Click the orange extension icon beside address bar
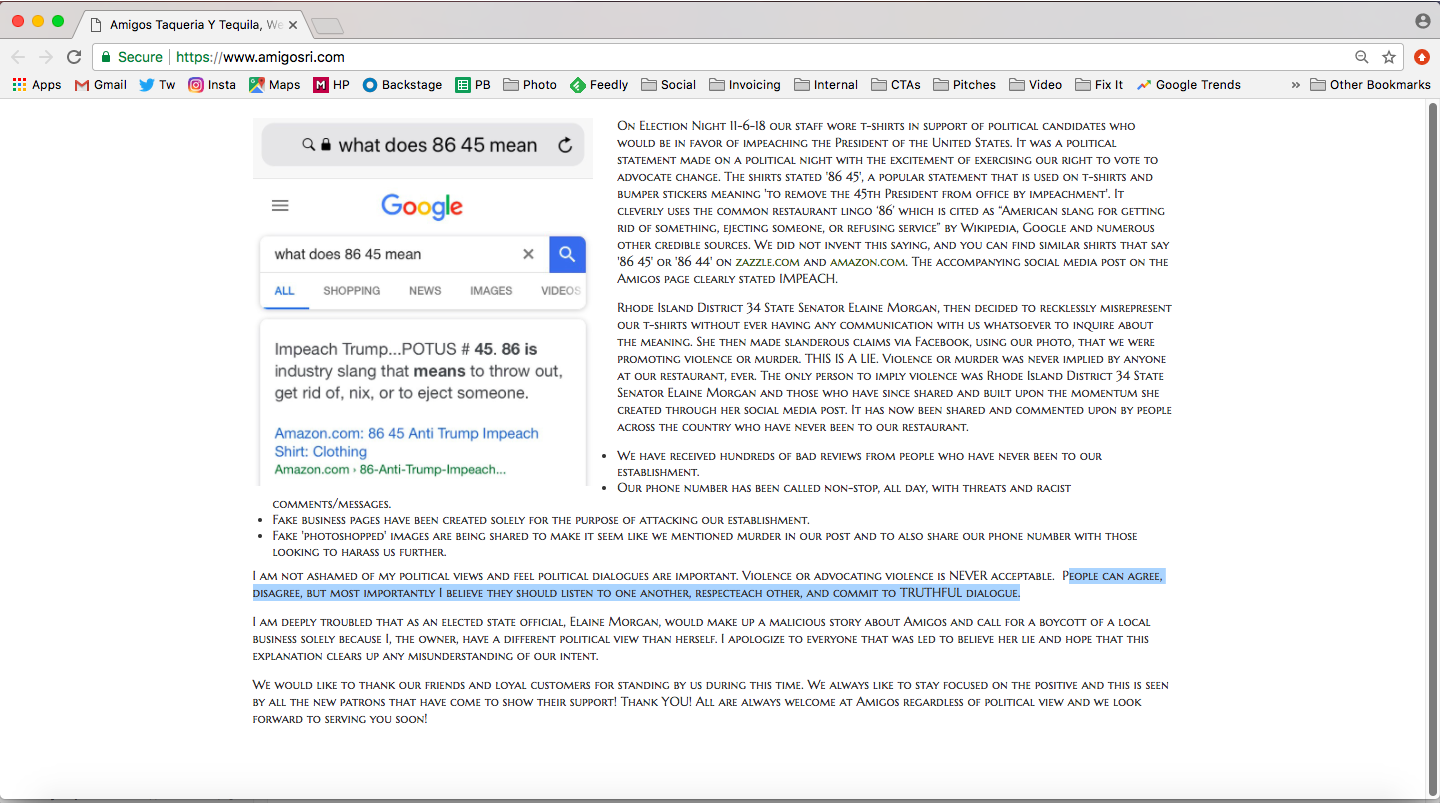The width and height of the screenshot is (1440, 803). click(x=1422, y=57)
